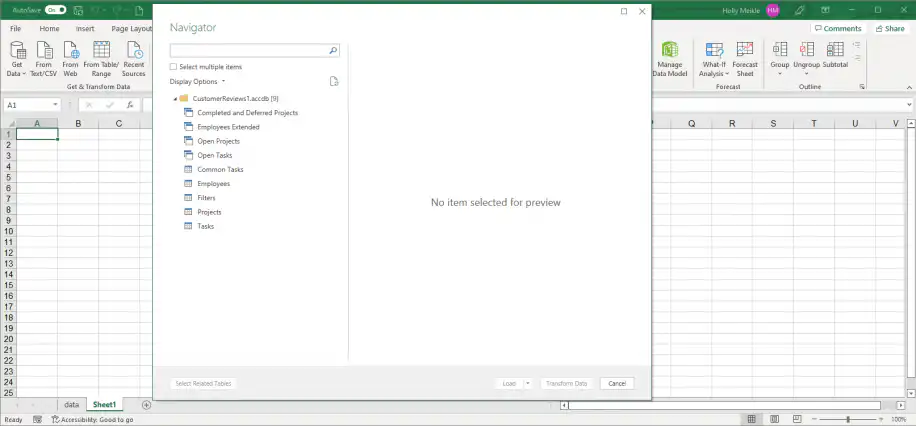The width and height of the screenshot is (916, 426).
Task: Cancel the Navigator dialog
Action: tap(617, 384)
